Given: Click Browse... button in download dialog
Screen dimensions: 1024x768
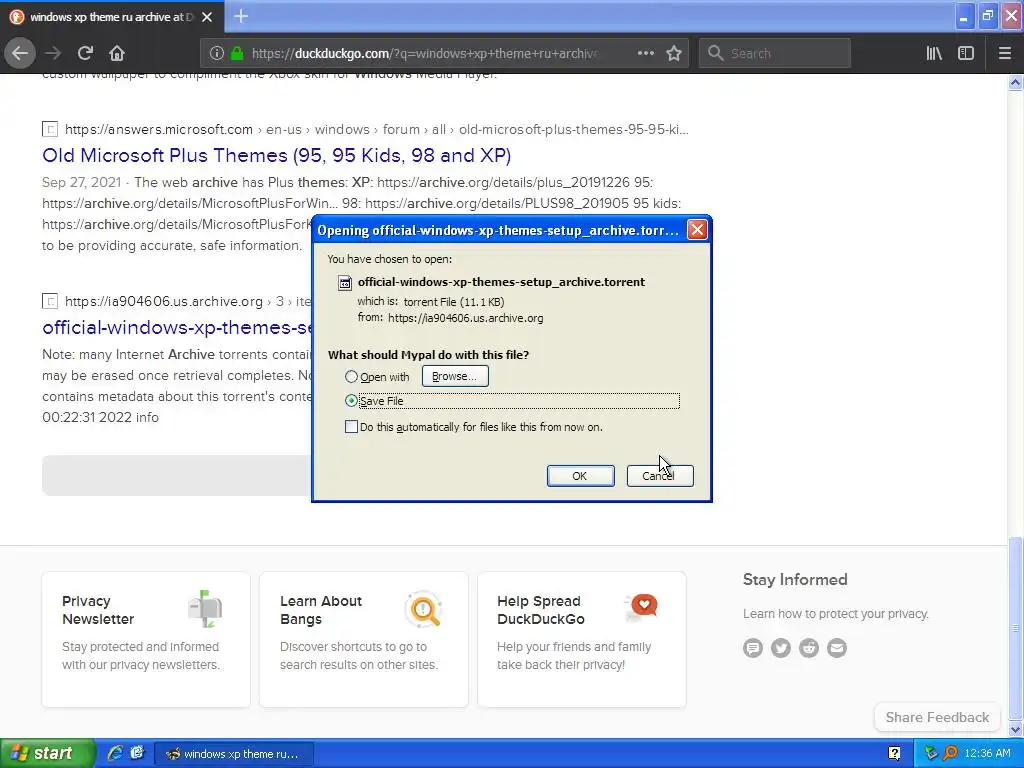Looking at the screenshot, I should (455, 376).
